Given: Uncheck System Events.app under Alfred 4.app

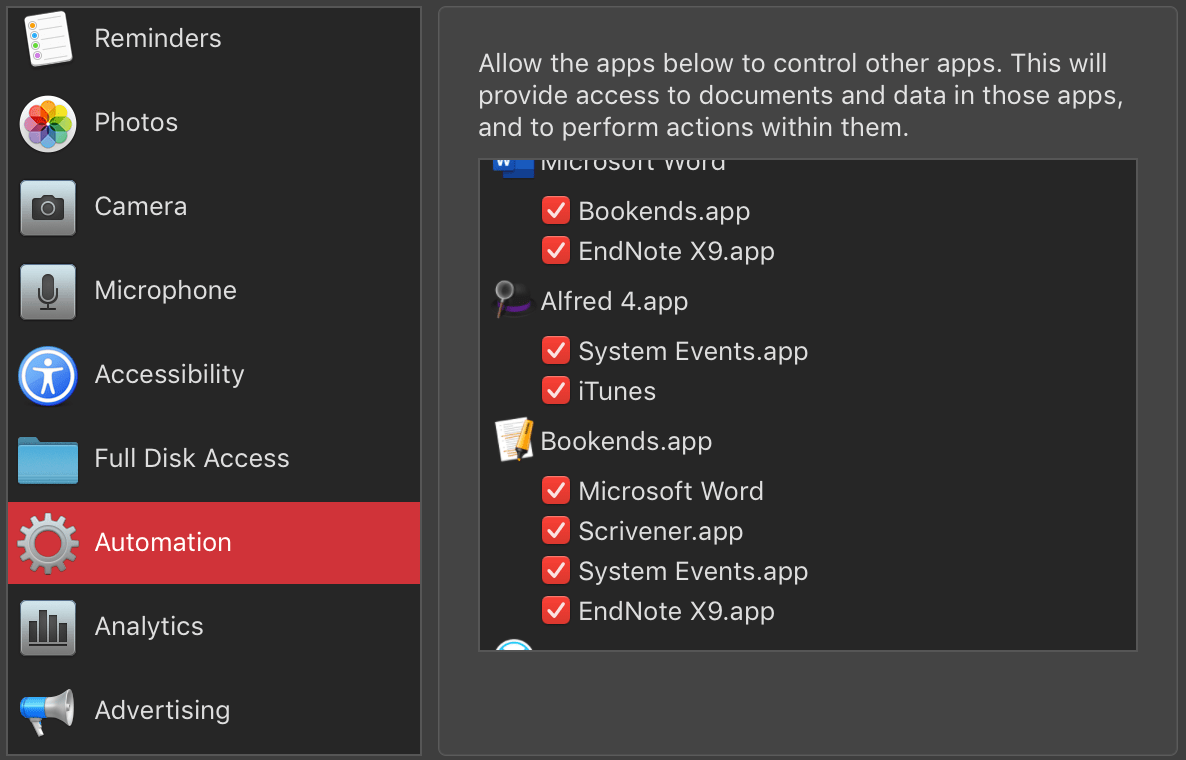Looking at the screenshot, I should [x=556, y=350].
